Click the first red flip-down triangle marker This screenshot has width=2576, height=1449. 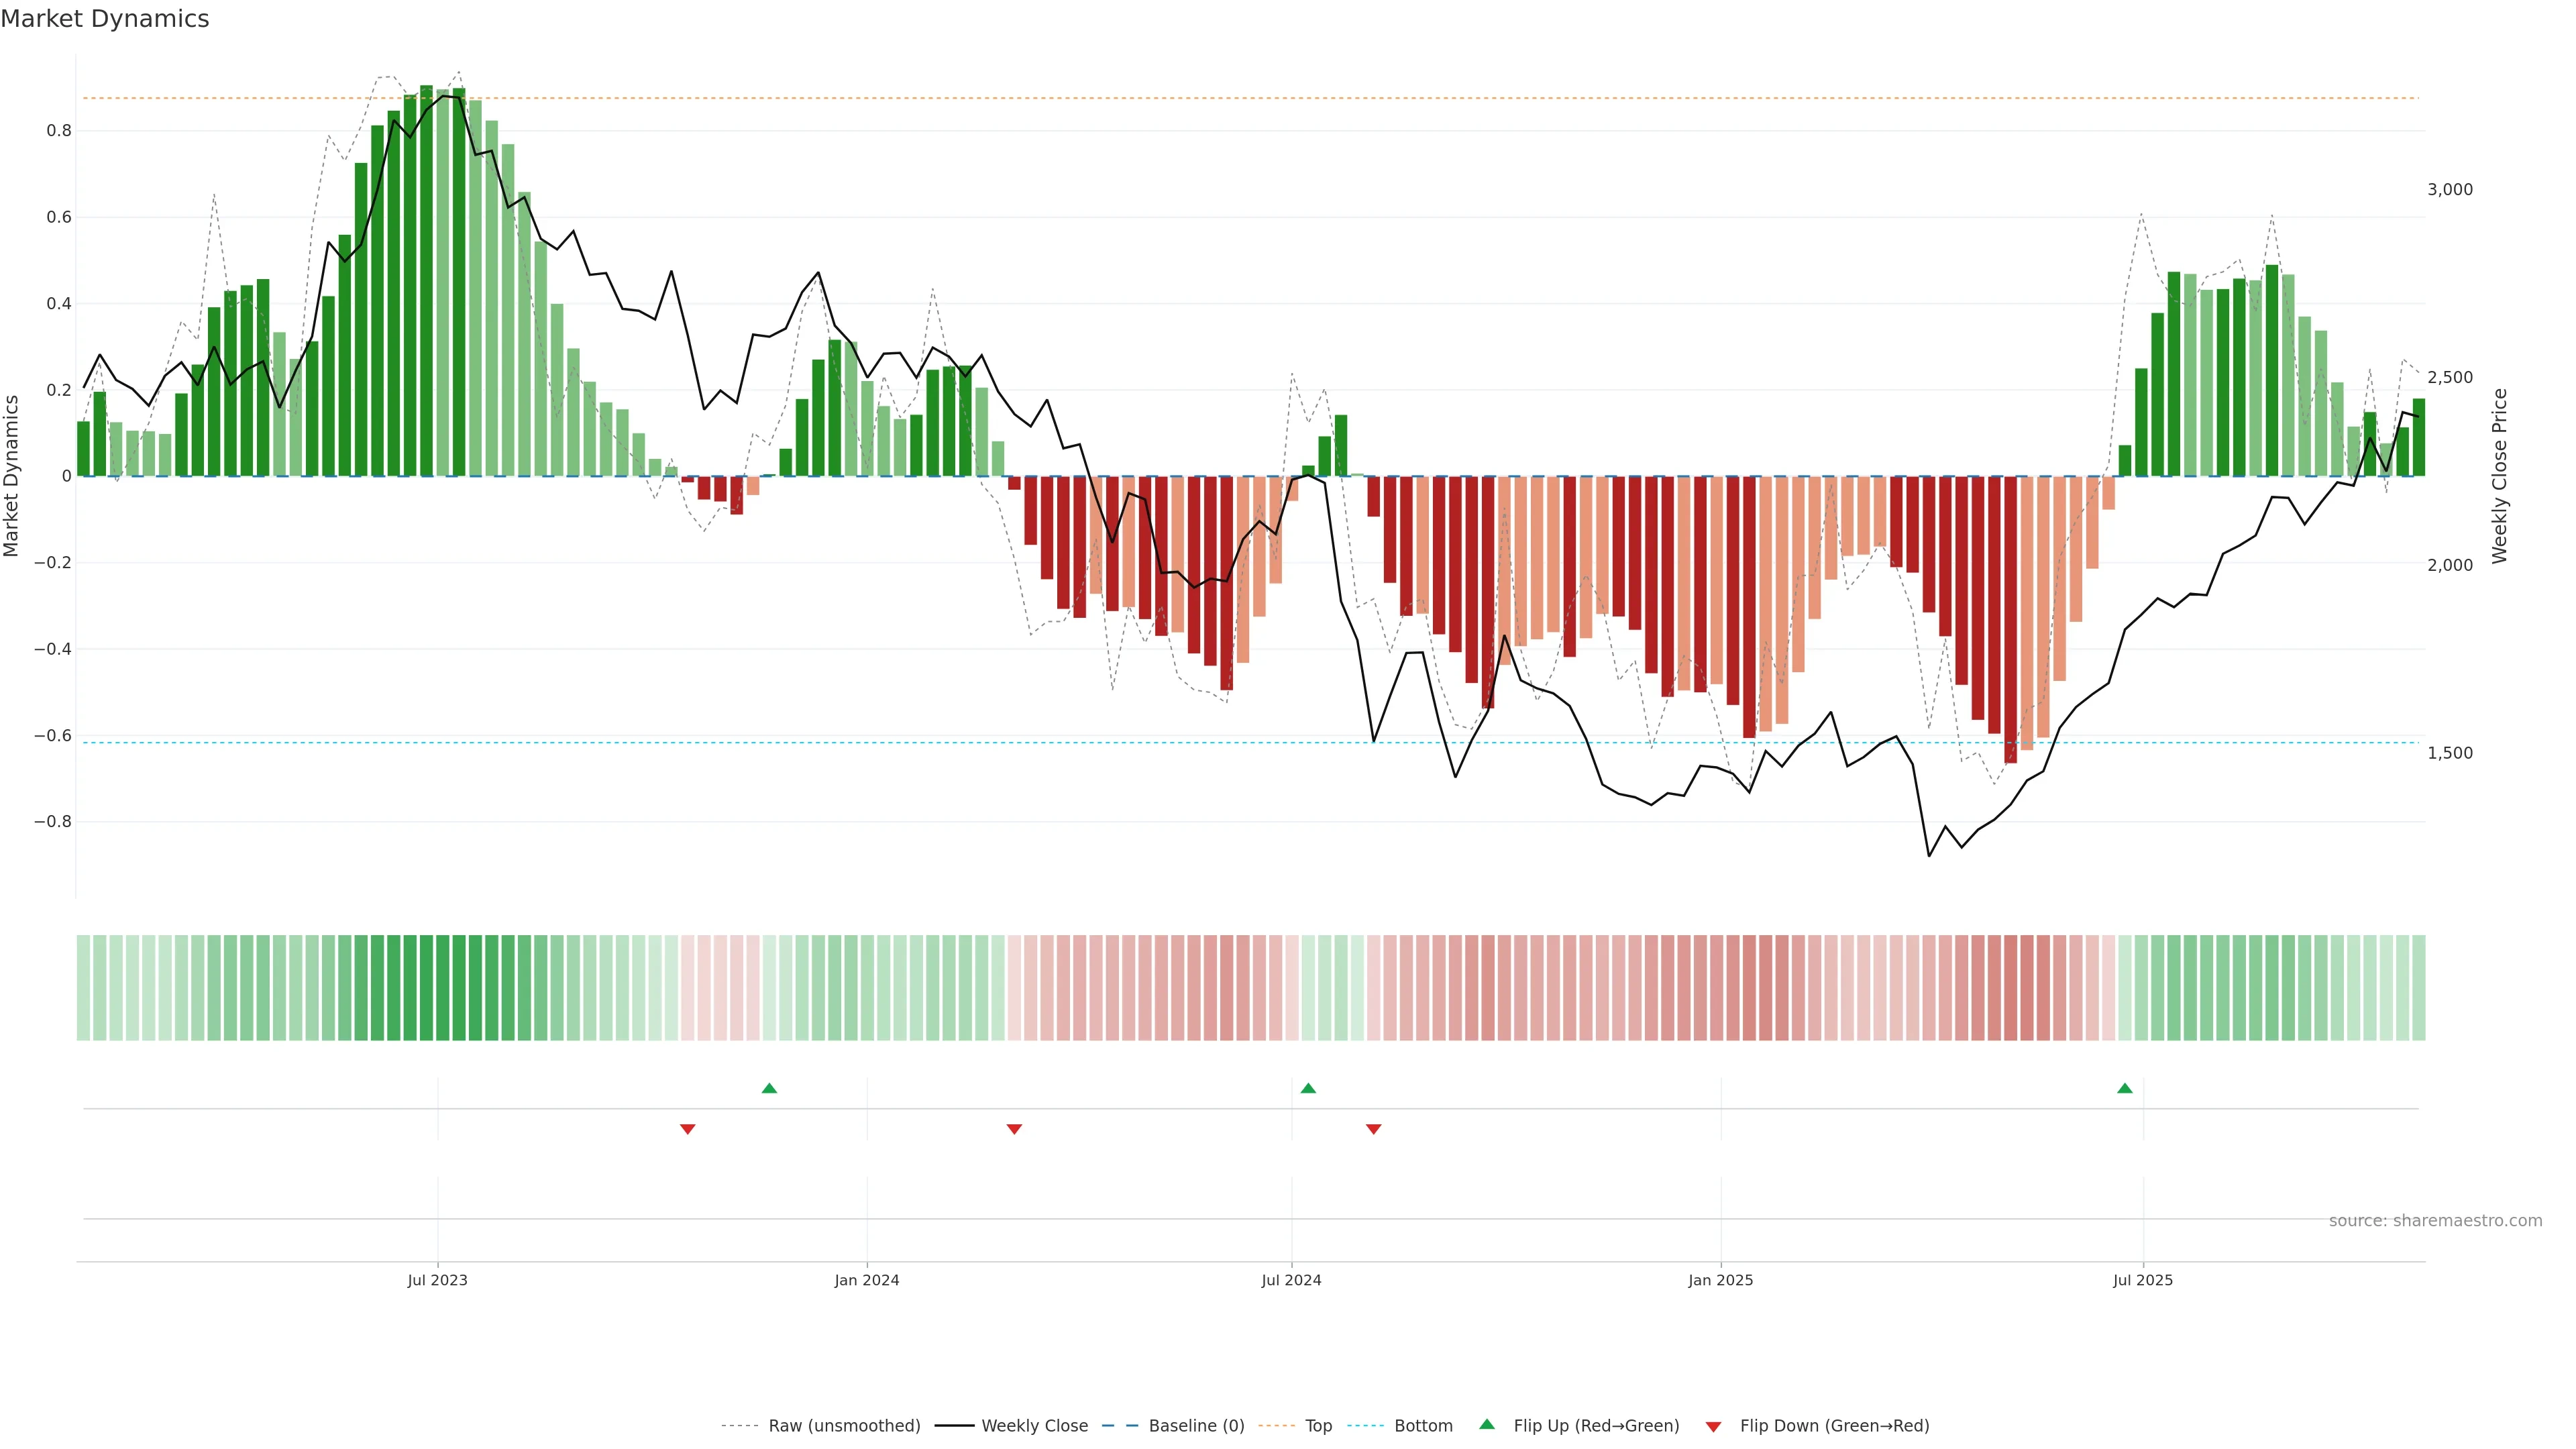[x=687, y=1129]
